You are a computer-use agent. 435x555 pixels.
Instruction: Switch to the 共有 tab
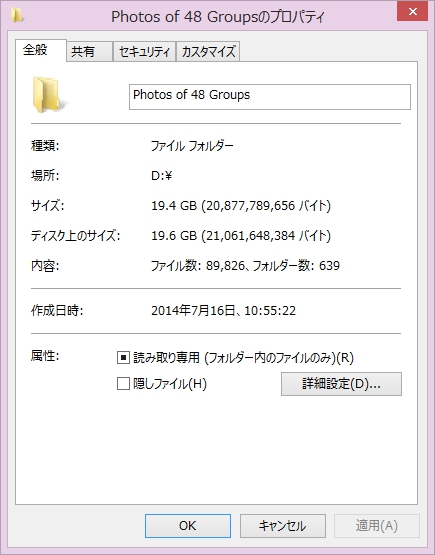pos(89,52)
